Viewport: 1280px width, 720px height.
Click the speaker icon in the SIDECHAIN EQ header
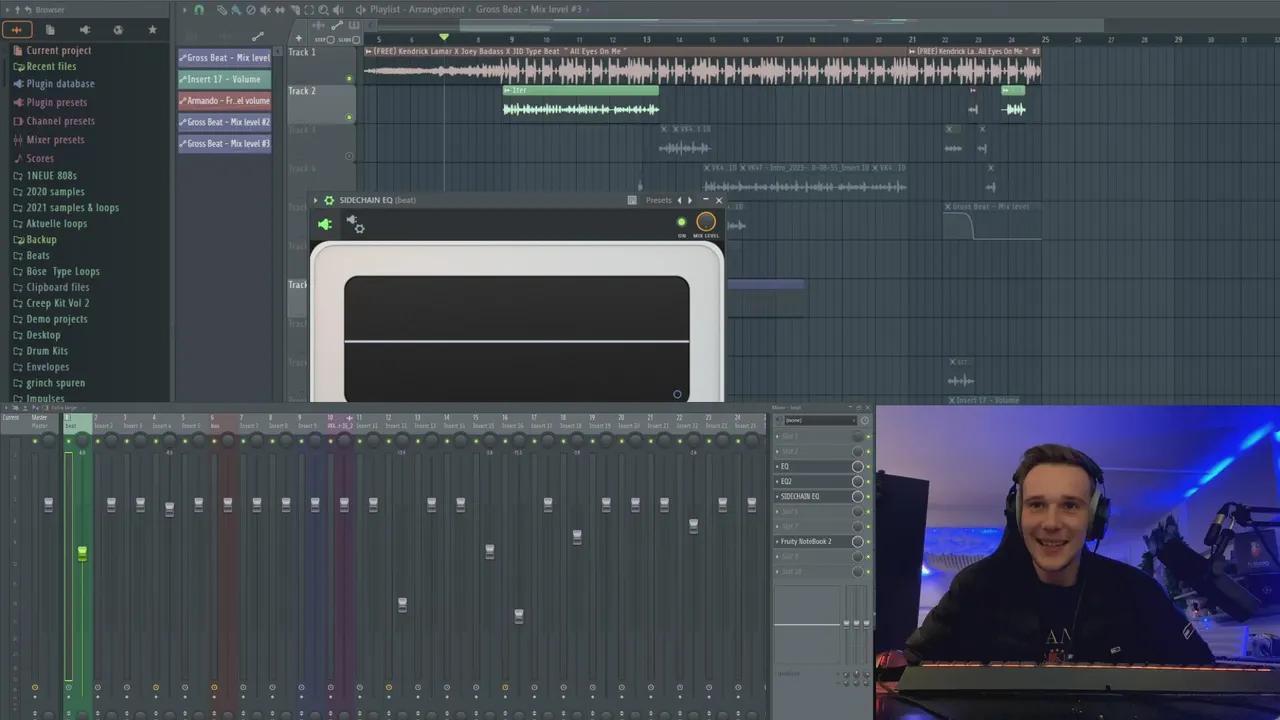[x=325, y=224]
